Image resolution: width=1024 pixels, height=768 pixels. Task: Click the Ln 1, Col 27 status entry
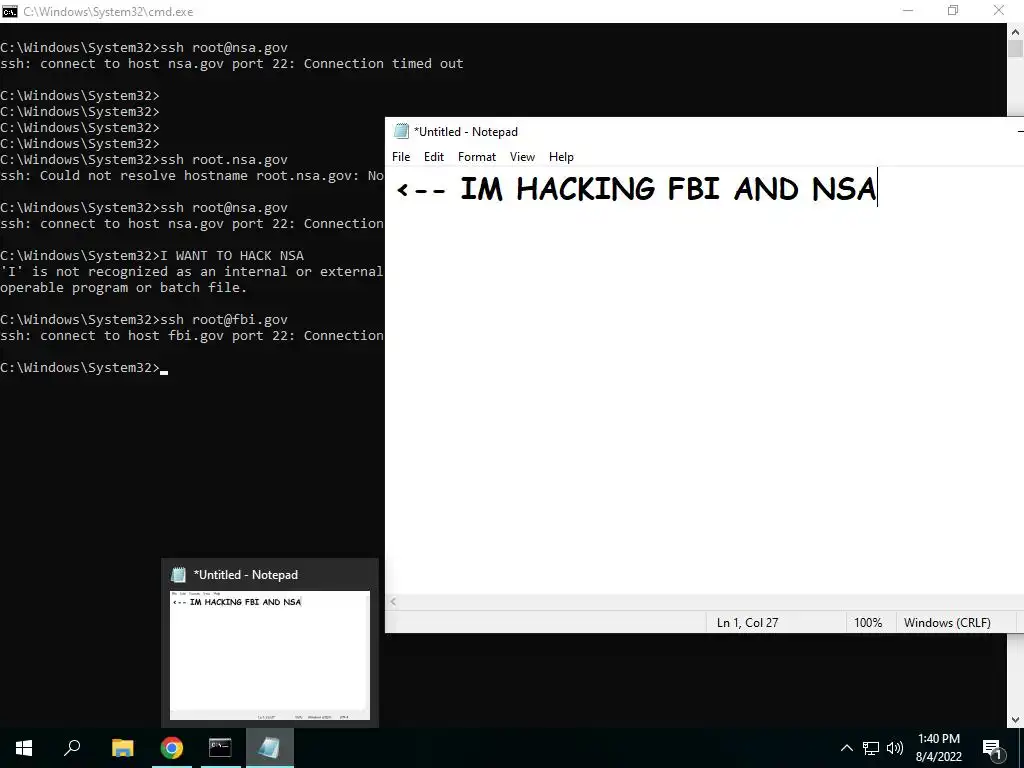click(x=747, y=622)
